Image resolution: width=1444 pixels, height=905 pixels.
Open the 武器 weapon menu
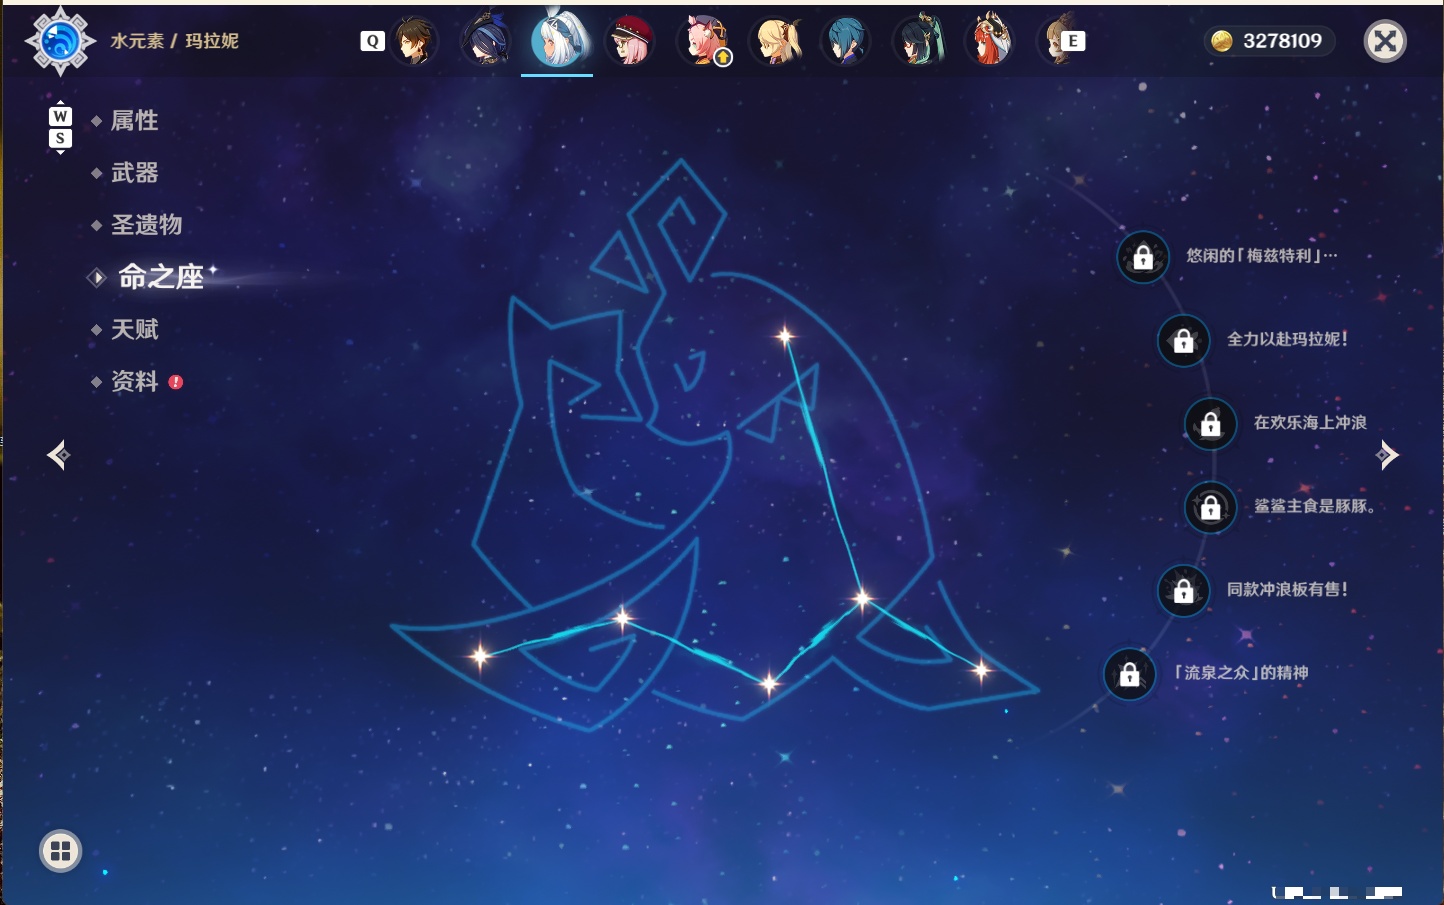click(134, 173)
